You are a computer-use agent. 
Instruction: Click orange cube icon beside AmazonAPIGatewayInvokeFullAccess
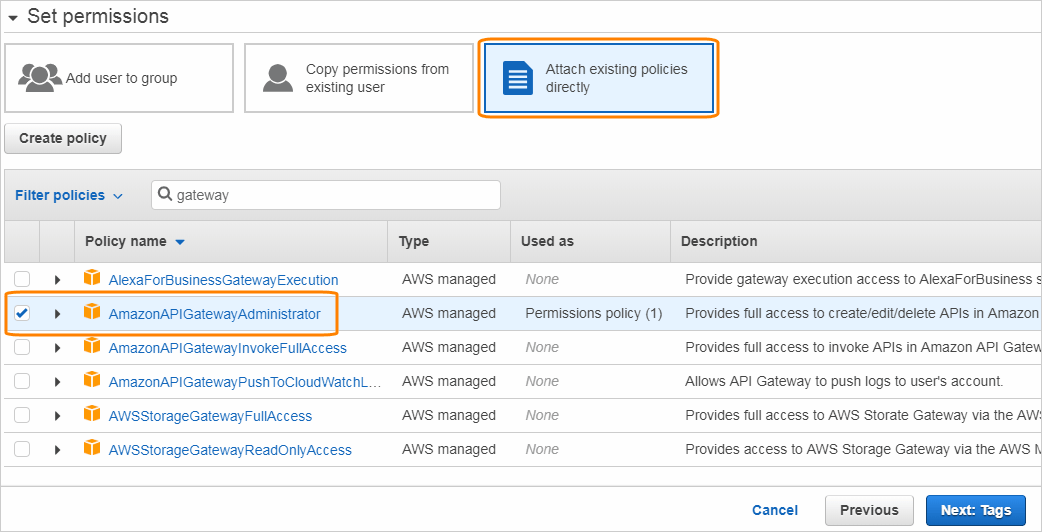(92, 347)
